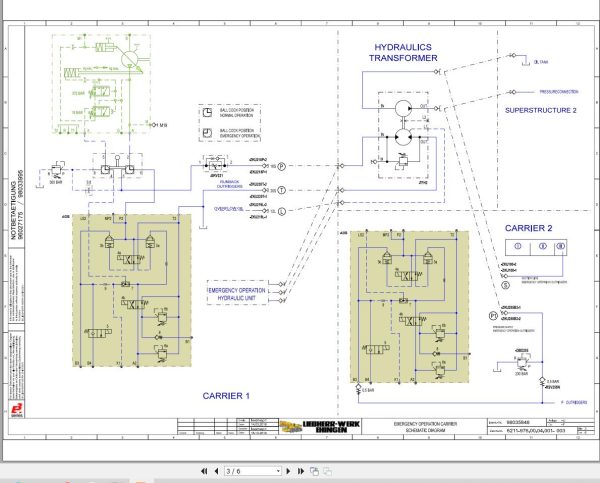
Task: Click the lower motor symbol in the hydraulics transformer
Action: [x=403, y=137]
